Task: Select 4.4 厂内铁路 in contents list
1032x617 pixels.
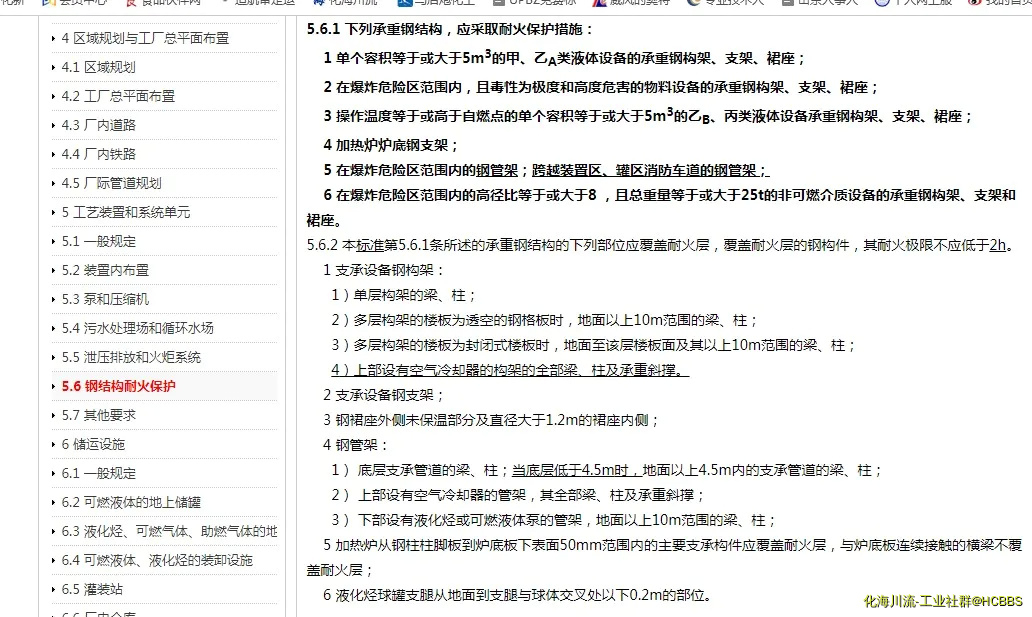Action: pos(98,154)
